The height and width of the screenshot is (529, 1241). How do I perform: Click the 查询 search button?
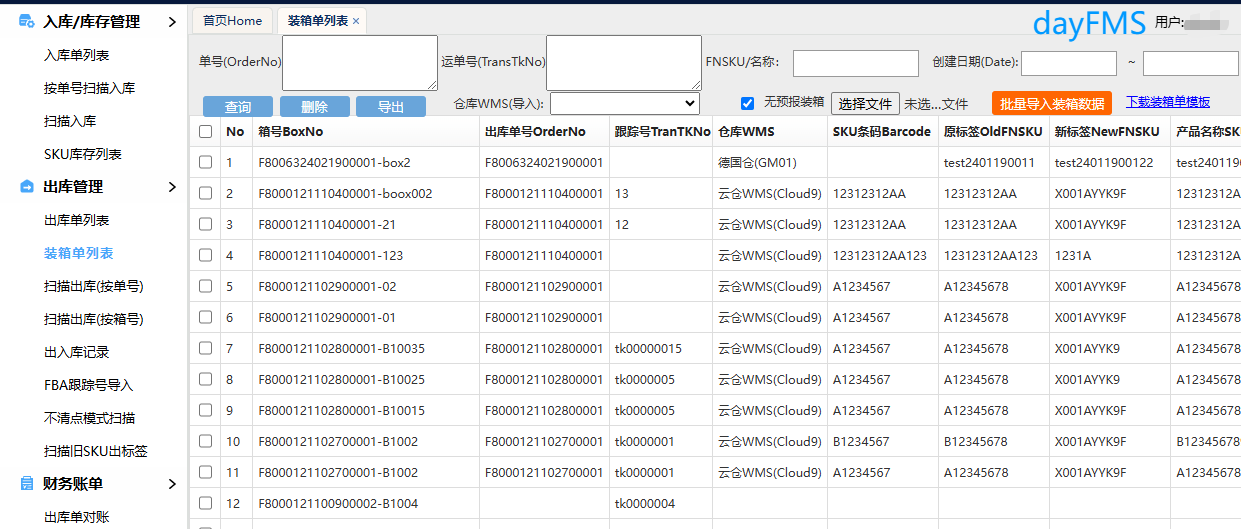(x=238, y=107)
